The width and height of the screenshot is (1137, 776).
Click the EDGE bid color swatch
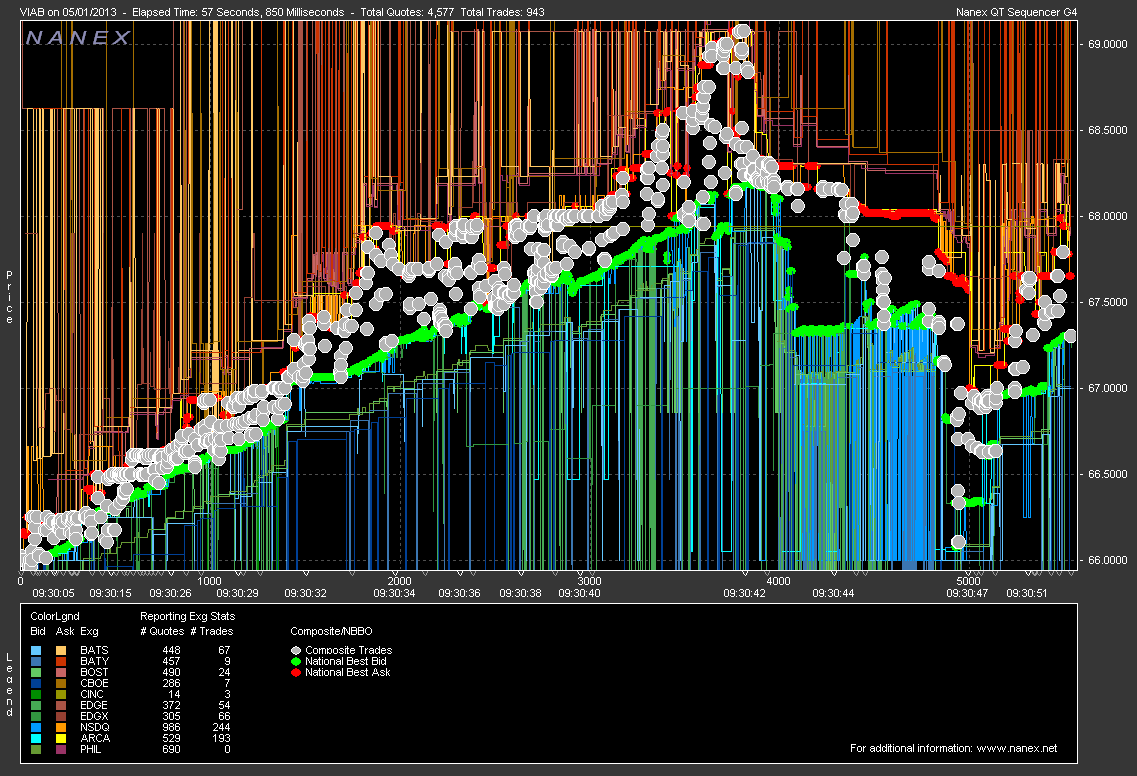(x=36, y=705)
